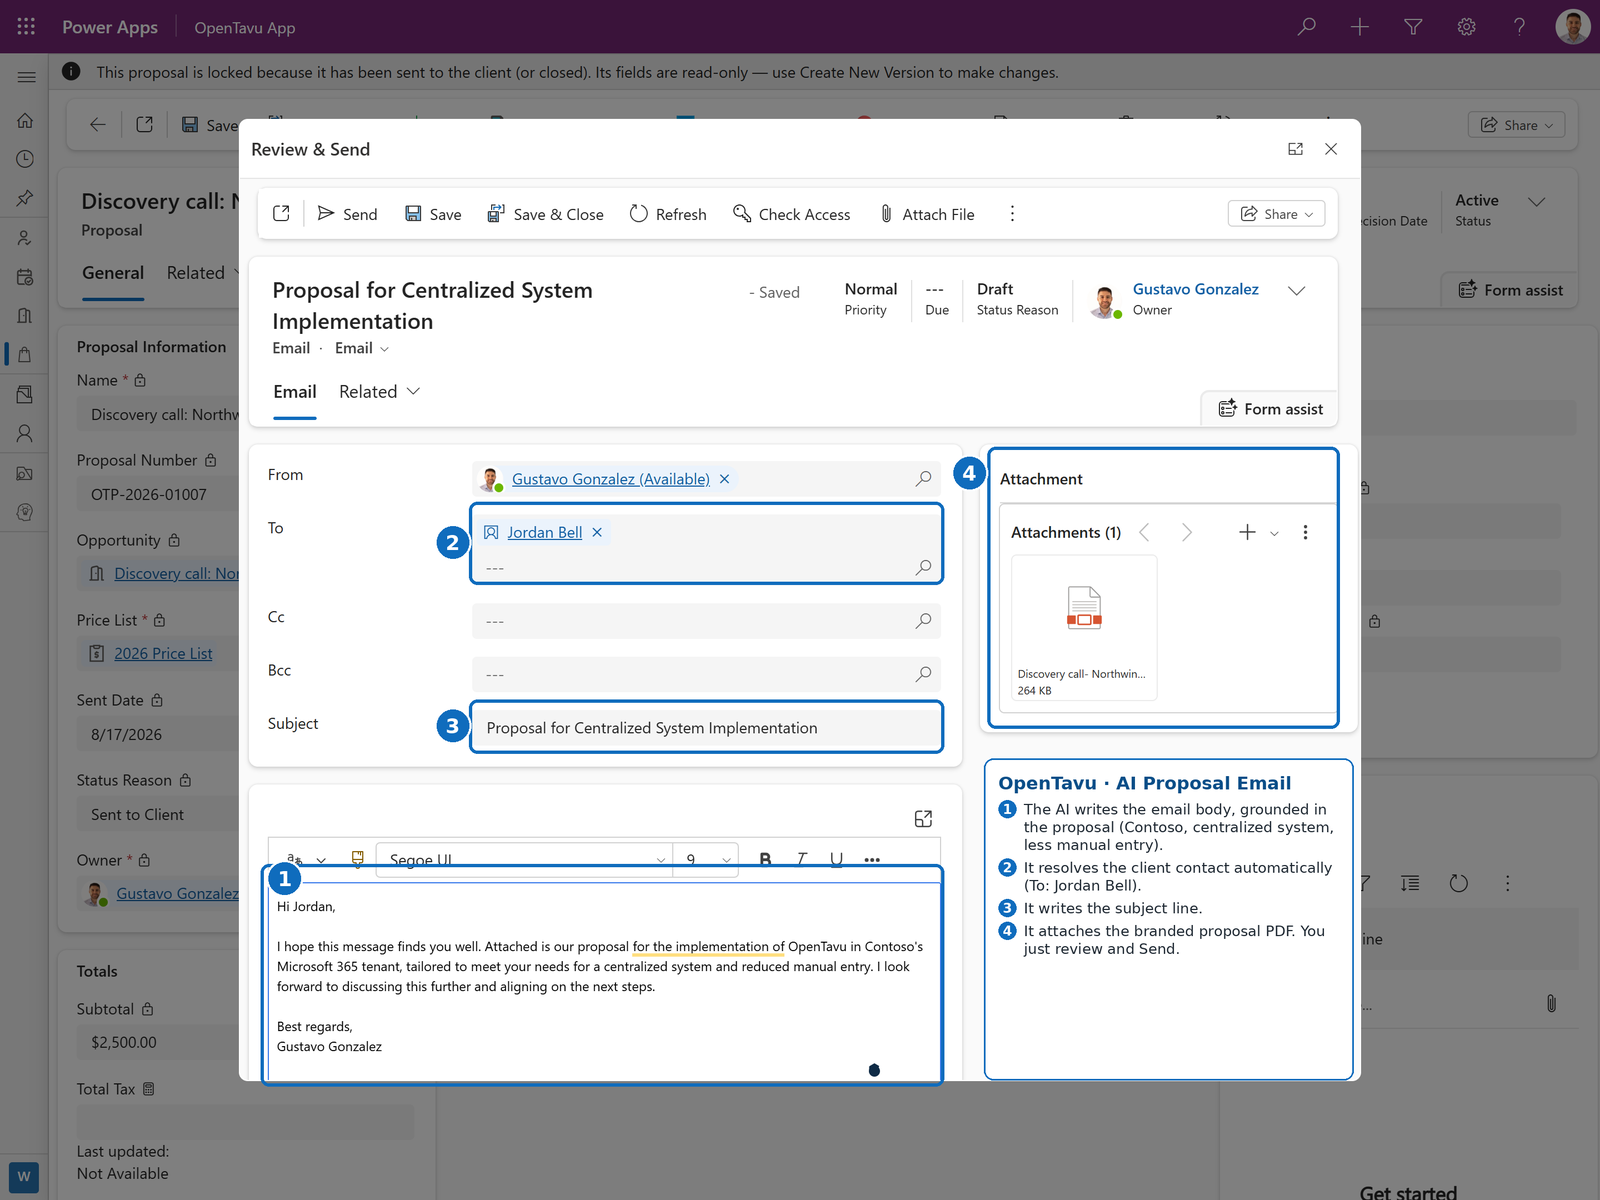This screenshot has height=1200, width=1600.
Task: Open the user profile avatar in the header
Action: (1572, 27)
